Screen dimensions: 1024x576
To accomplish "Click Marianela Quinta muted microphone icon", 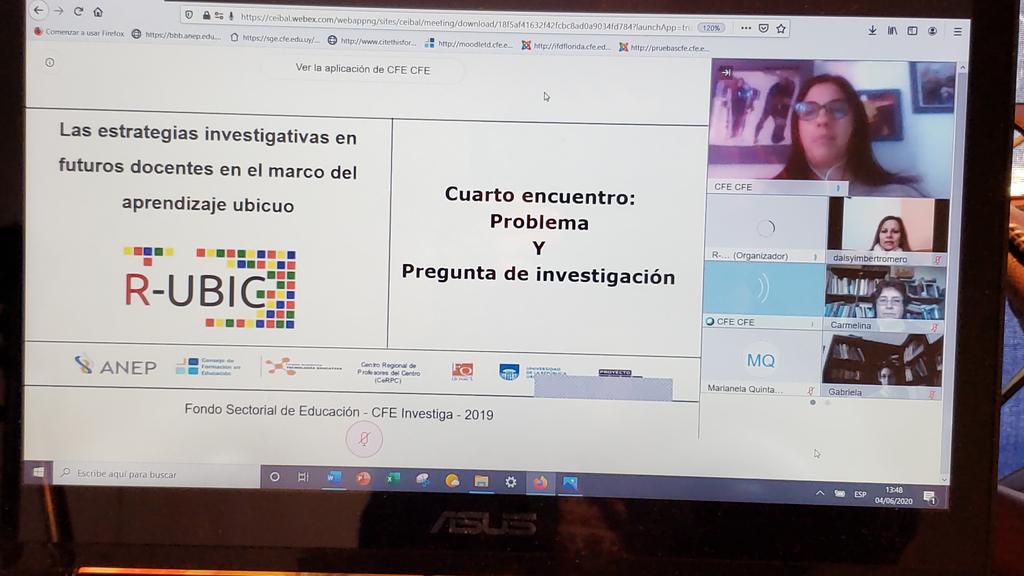I will [810, 391].
